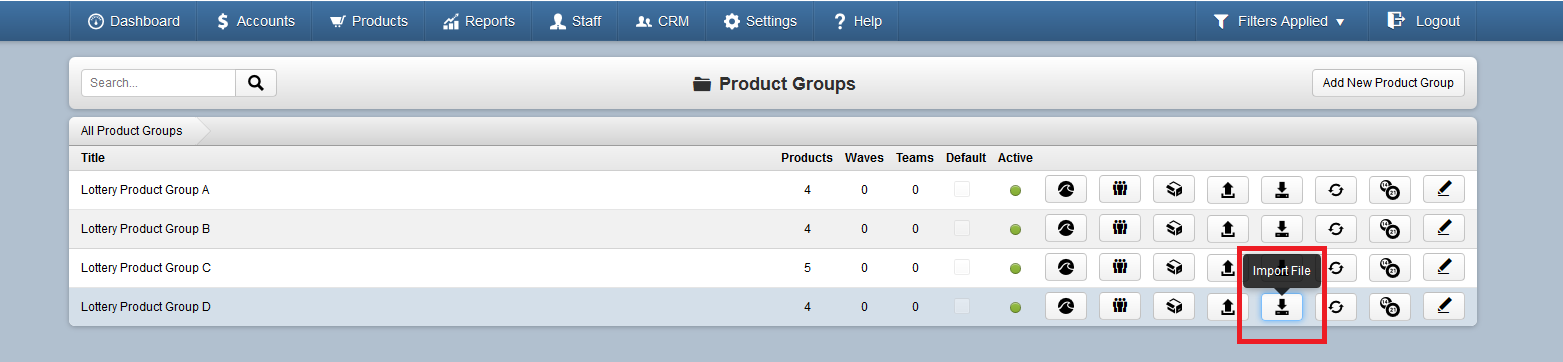Toggle Active green dot for Product Group C
Screen dimensions: 1563x362
coord(1015,268)
